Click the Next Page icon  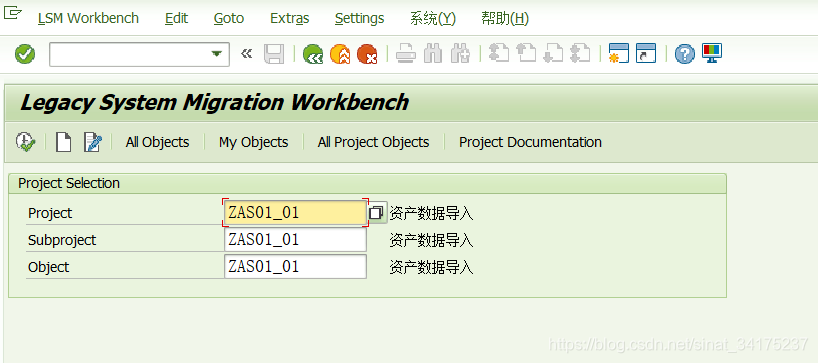(553, 53)
